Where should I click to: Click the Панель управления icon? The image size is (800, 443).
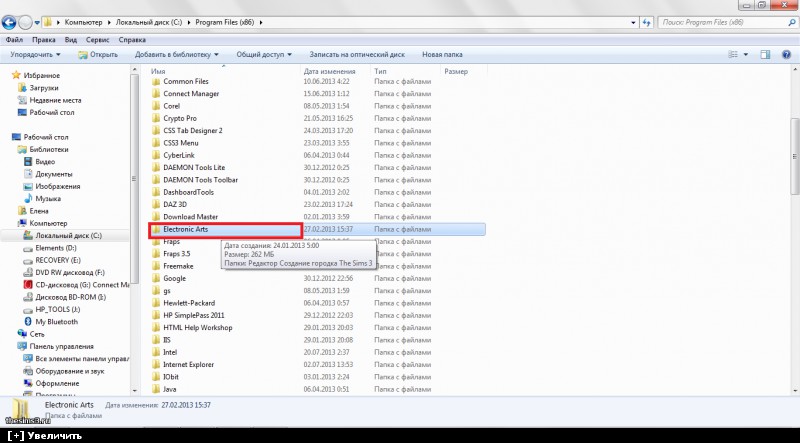(x=22, y=346)
